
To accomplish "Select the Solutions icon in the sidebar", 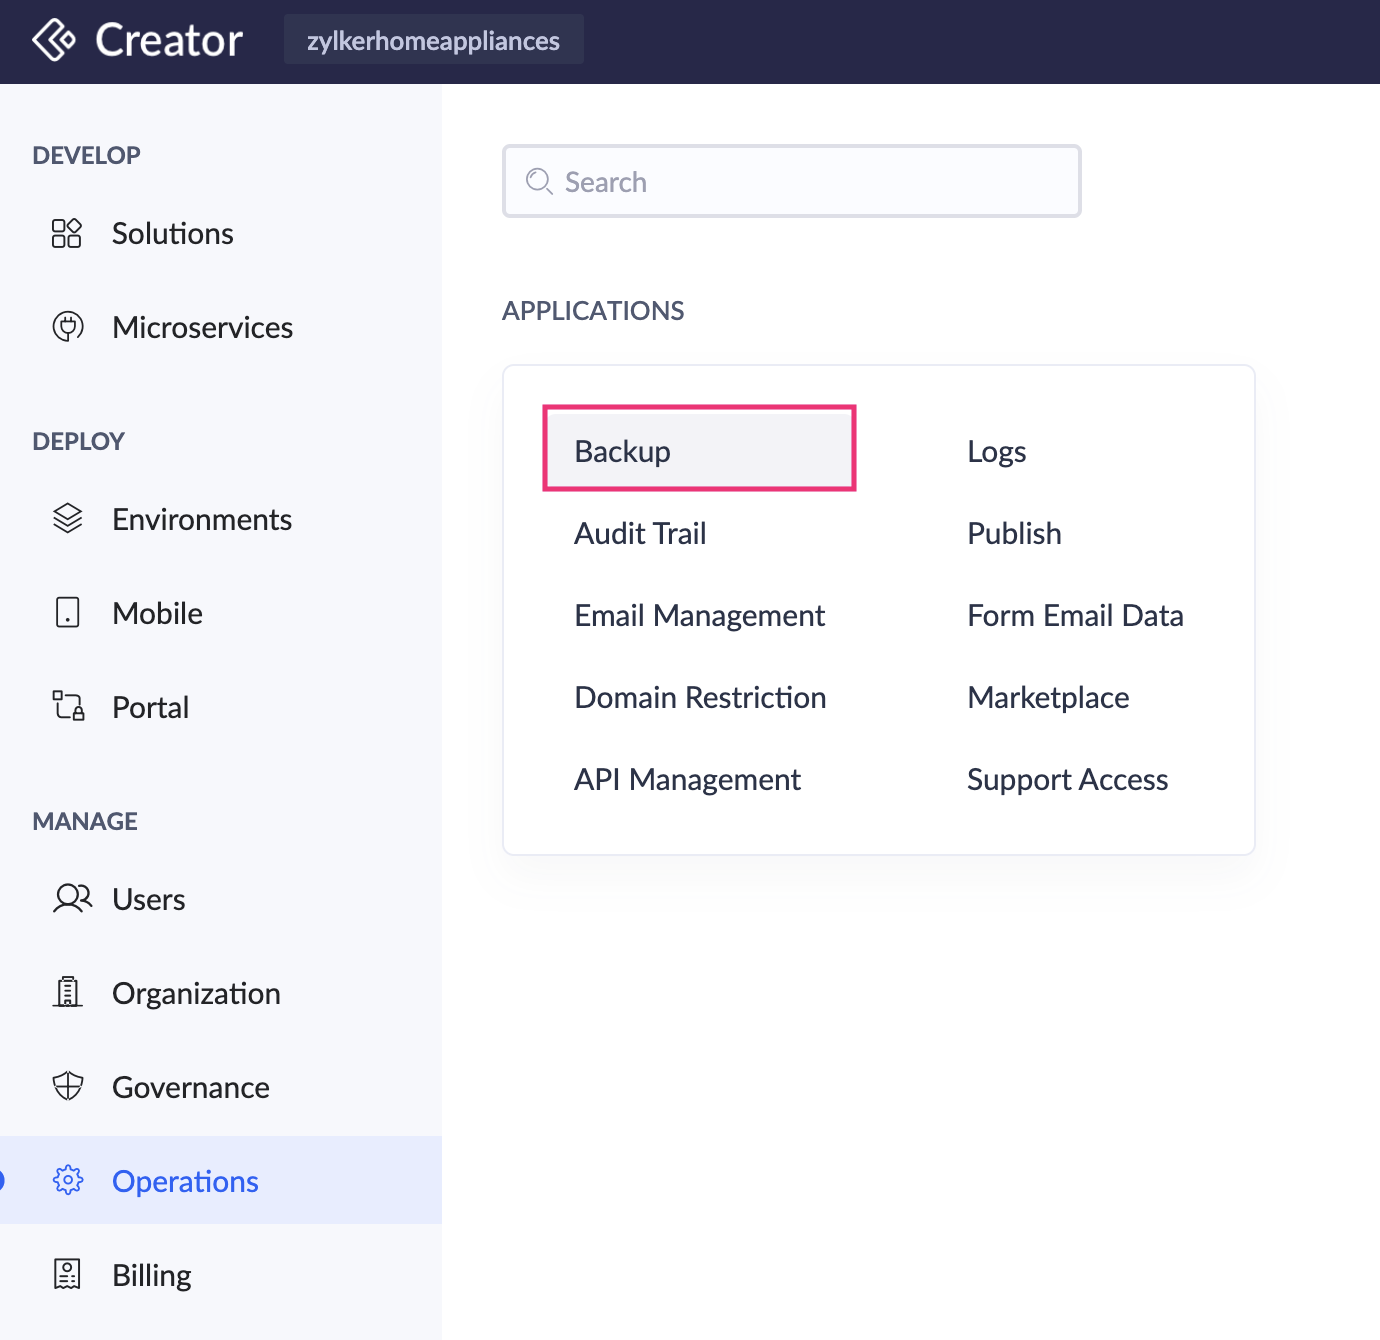I will (67, 233).
